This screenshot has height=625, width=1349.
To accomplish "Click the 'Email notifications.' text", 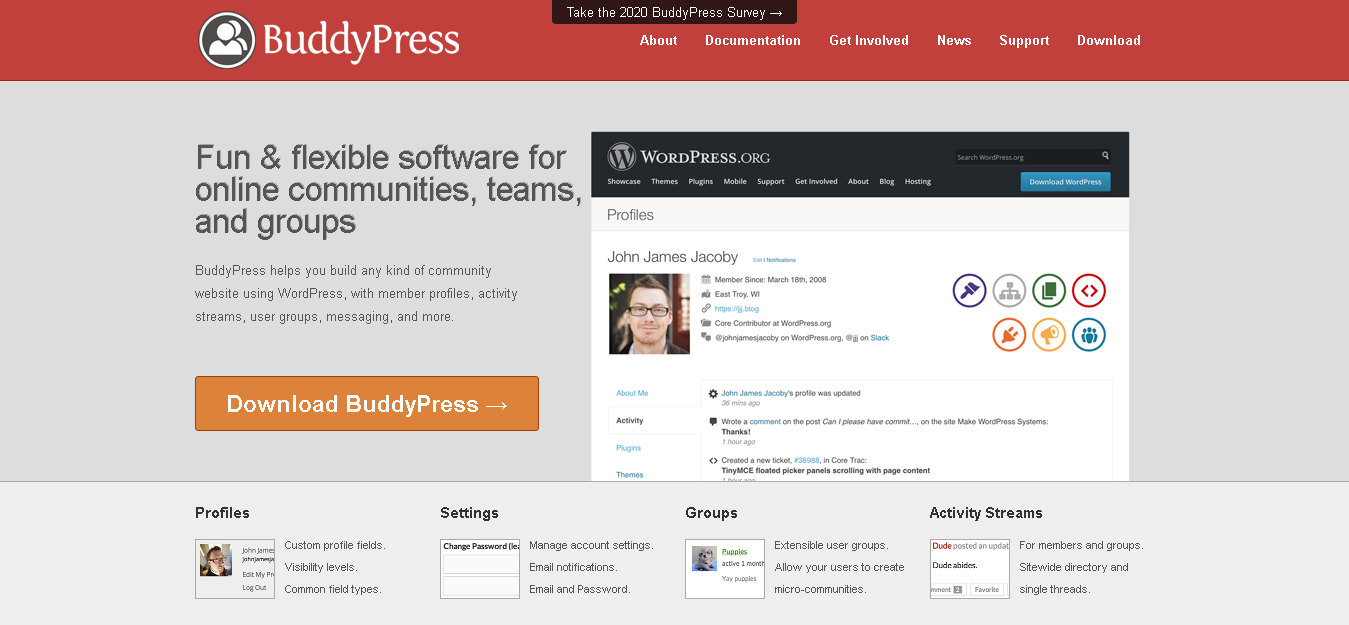I will (573, 568).
